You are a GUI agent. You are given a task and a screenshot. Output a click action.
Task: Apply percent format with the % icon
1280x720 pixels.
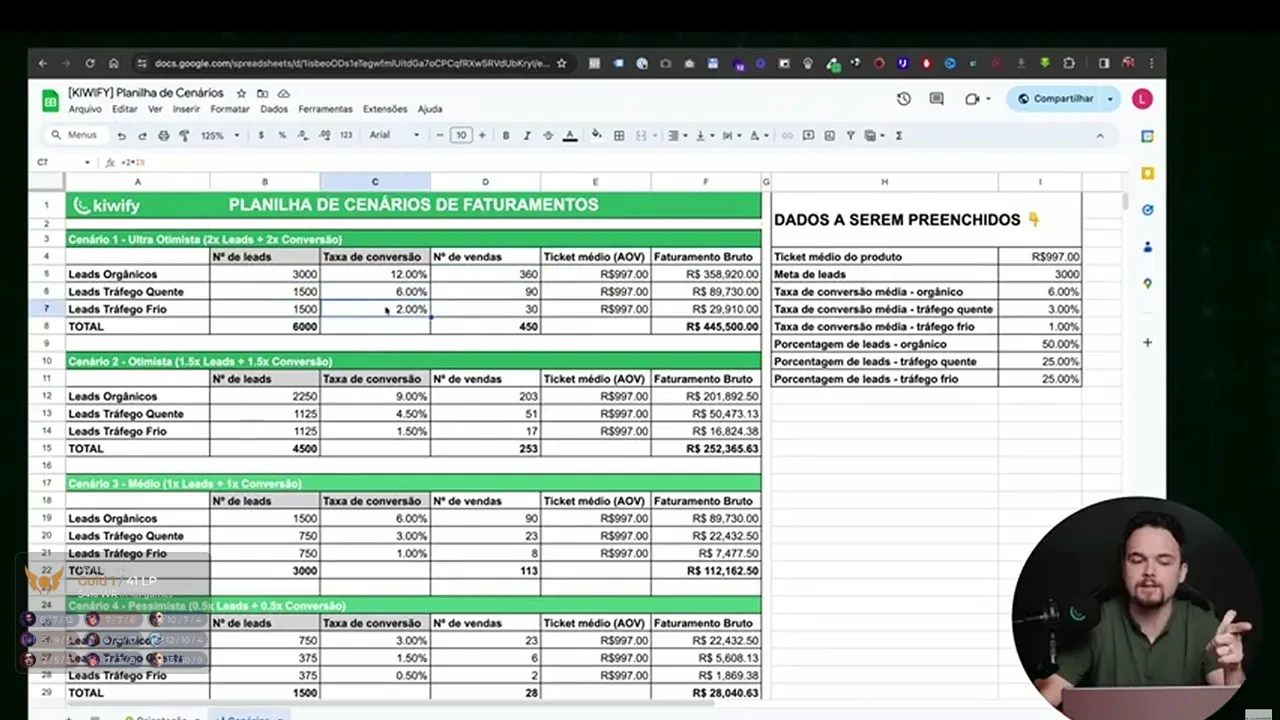(x=282, y=135)
